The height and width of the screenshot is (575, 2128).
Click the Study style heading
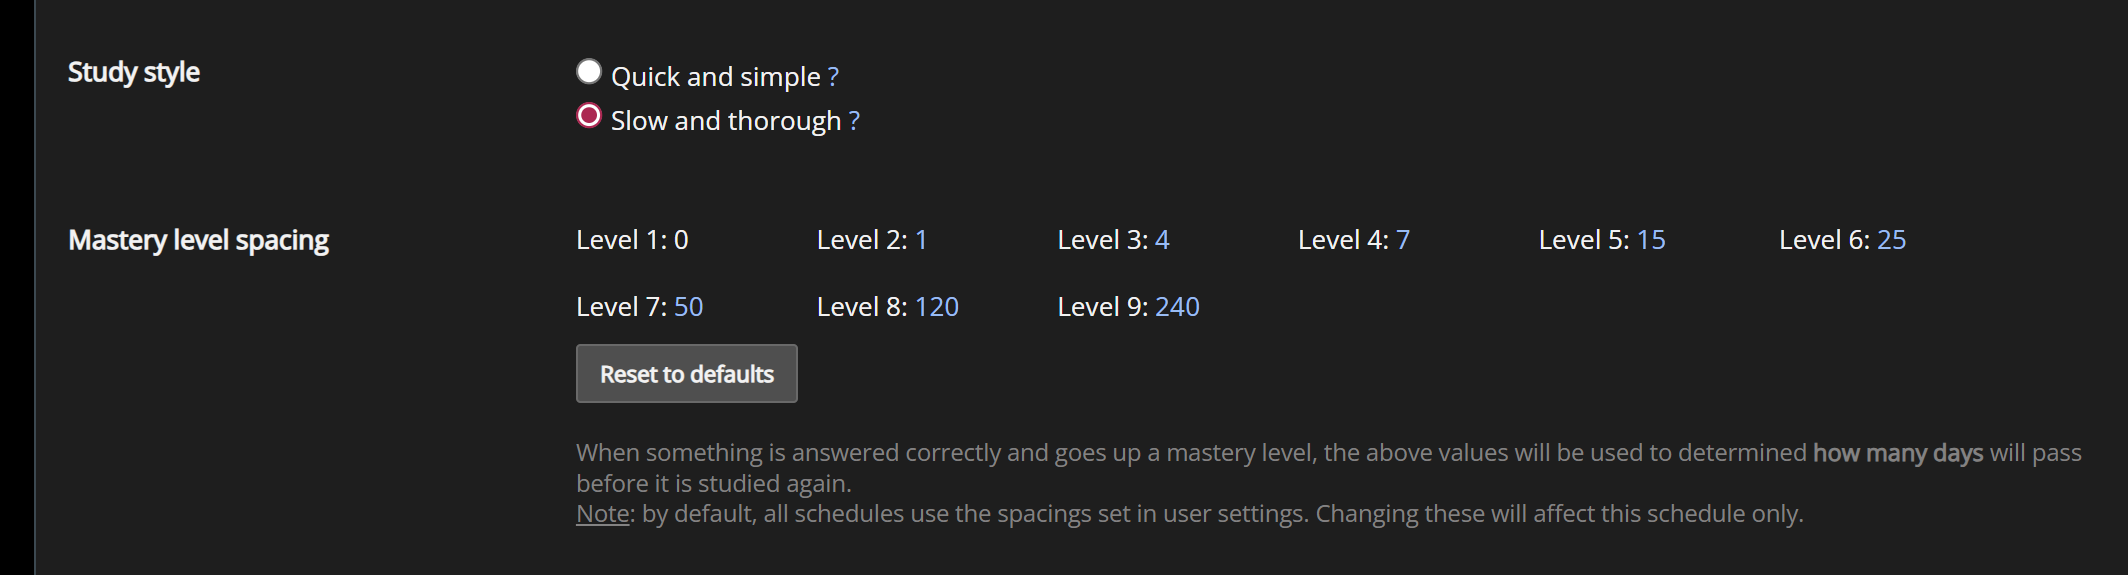click(x=134, y=72)
